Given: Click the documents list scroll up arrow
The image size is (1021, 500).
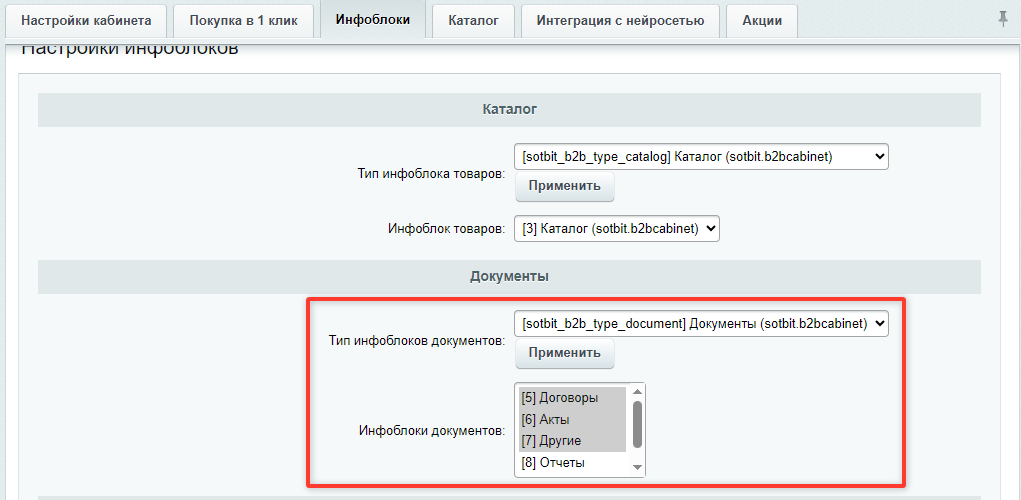Looking at the screenshot, I should click(637, 391).
